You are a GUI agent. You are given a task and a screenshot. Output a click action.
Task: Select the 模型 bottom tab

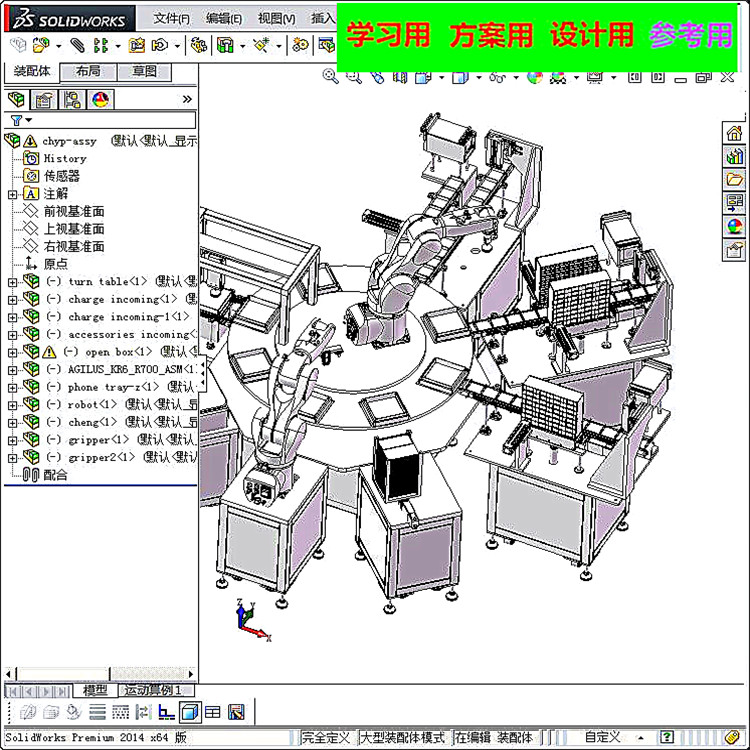coord(95,690)
